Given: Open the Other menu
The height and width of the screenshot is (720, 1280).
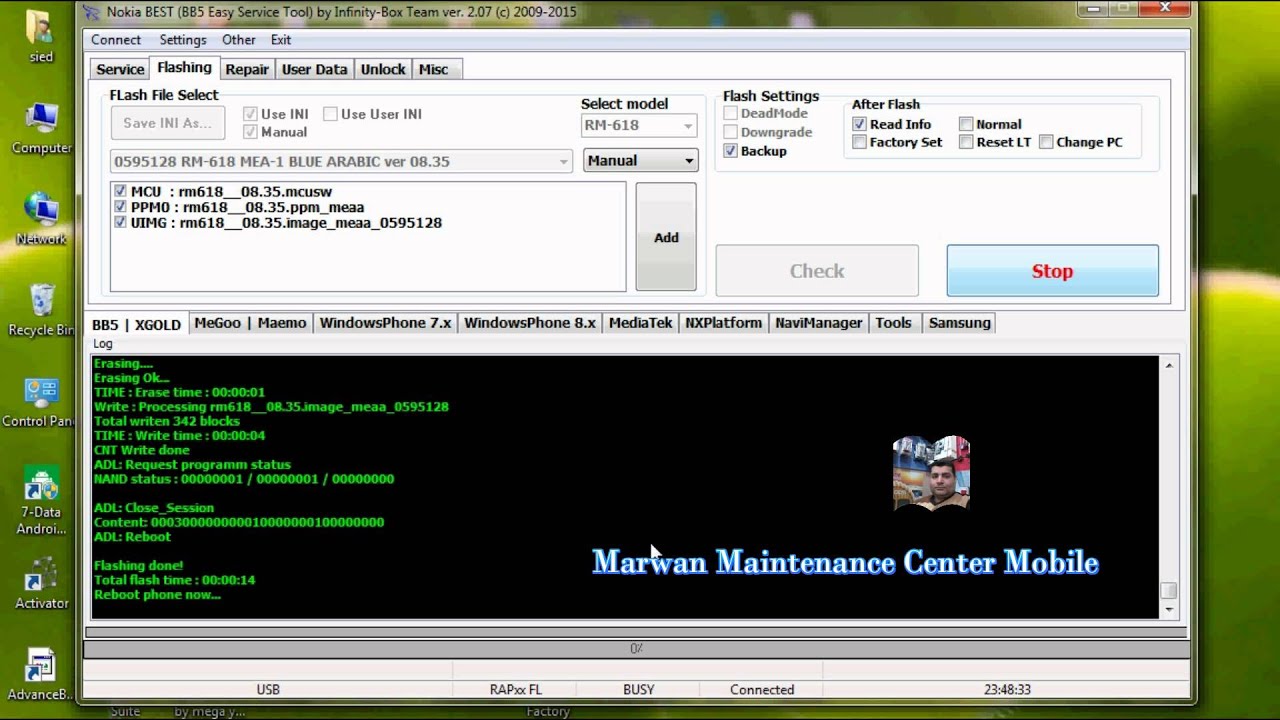Looking at the screenshot, I should pyautogui.click(x=239, y=40).
